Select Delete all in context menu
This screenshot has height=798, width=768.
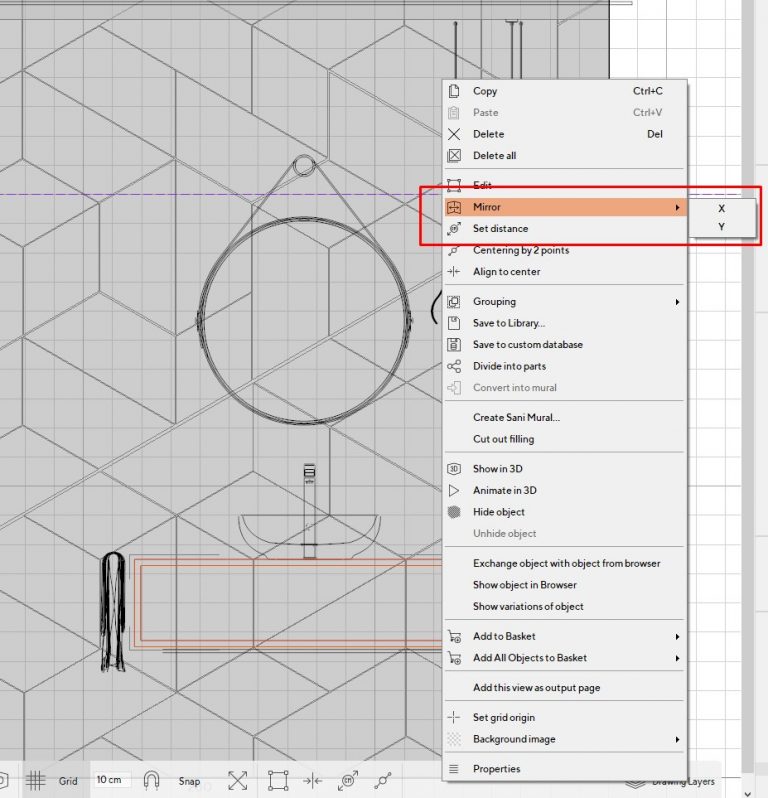coord(494,155)
